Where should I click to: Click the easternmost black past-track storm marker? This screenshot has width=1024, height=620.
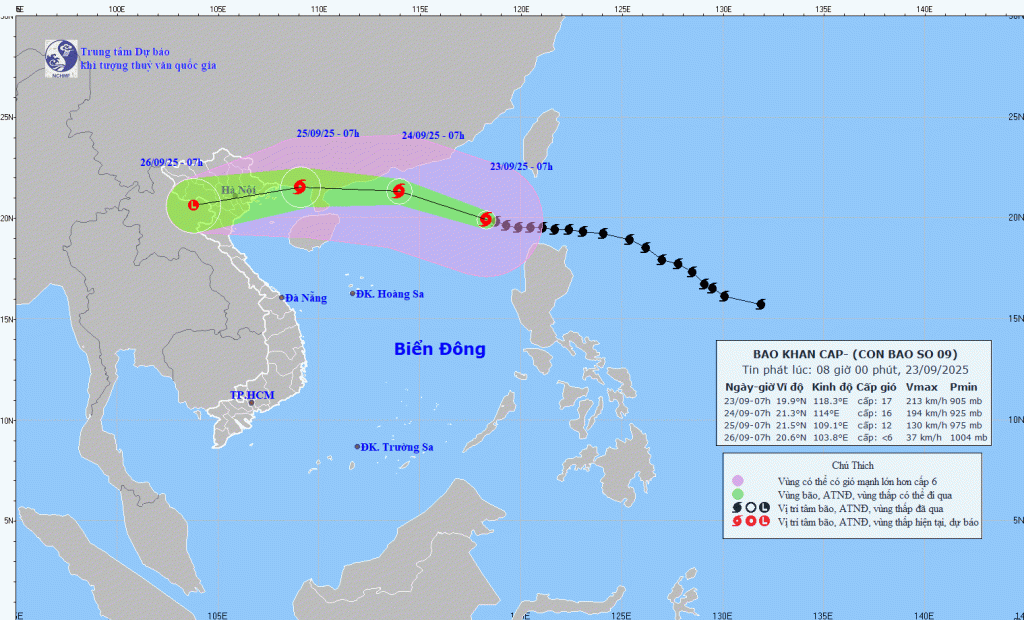coord(760,304)
